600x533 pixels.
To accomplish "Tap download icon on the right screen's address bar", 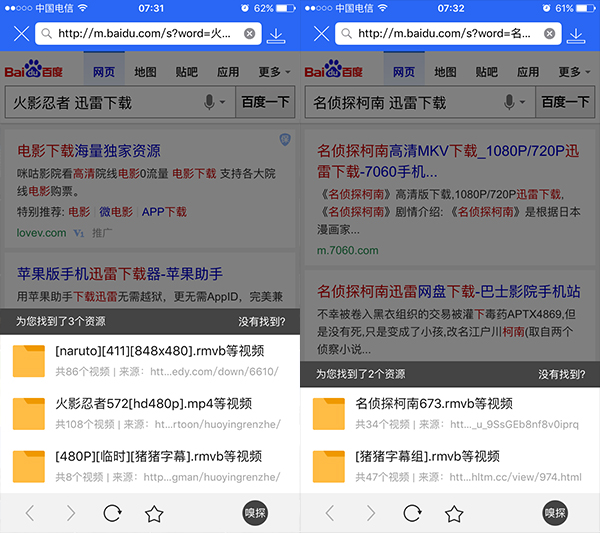I will click(x=576, y=35).
